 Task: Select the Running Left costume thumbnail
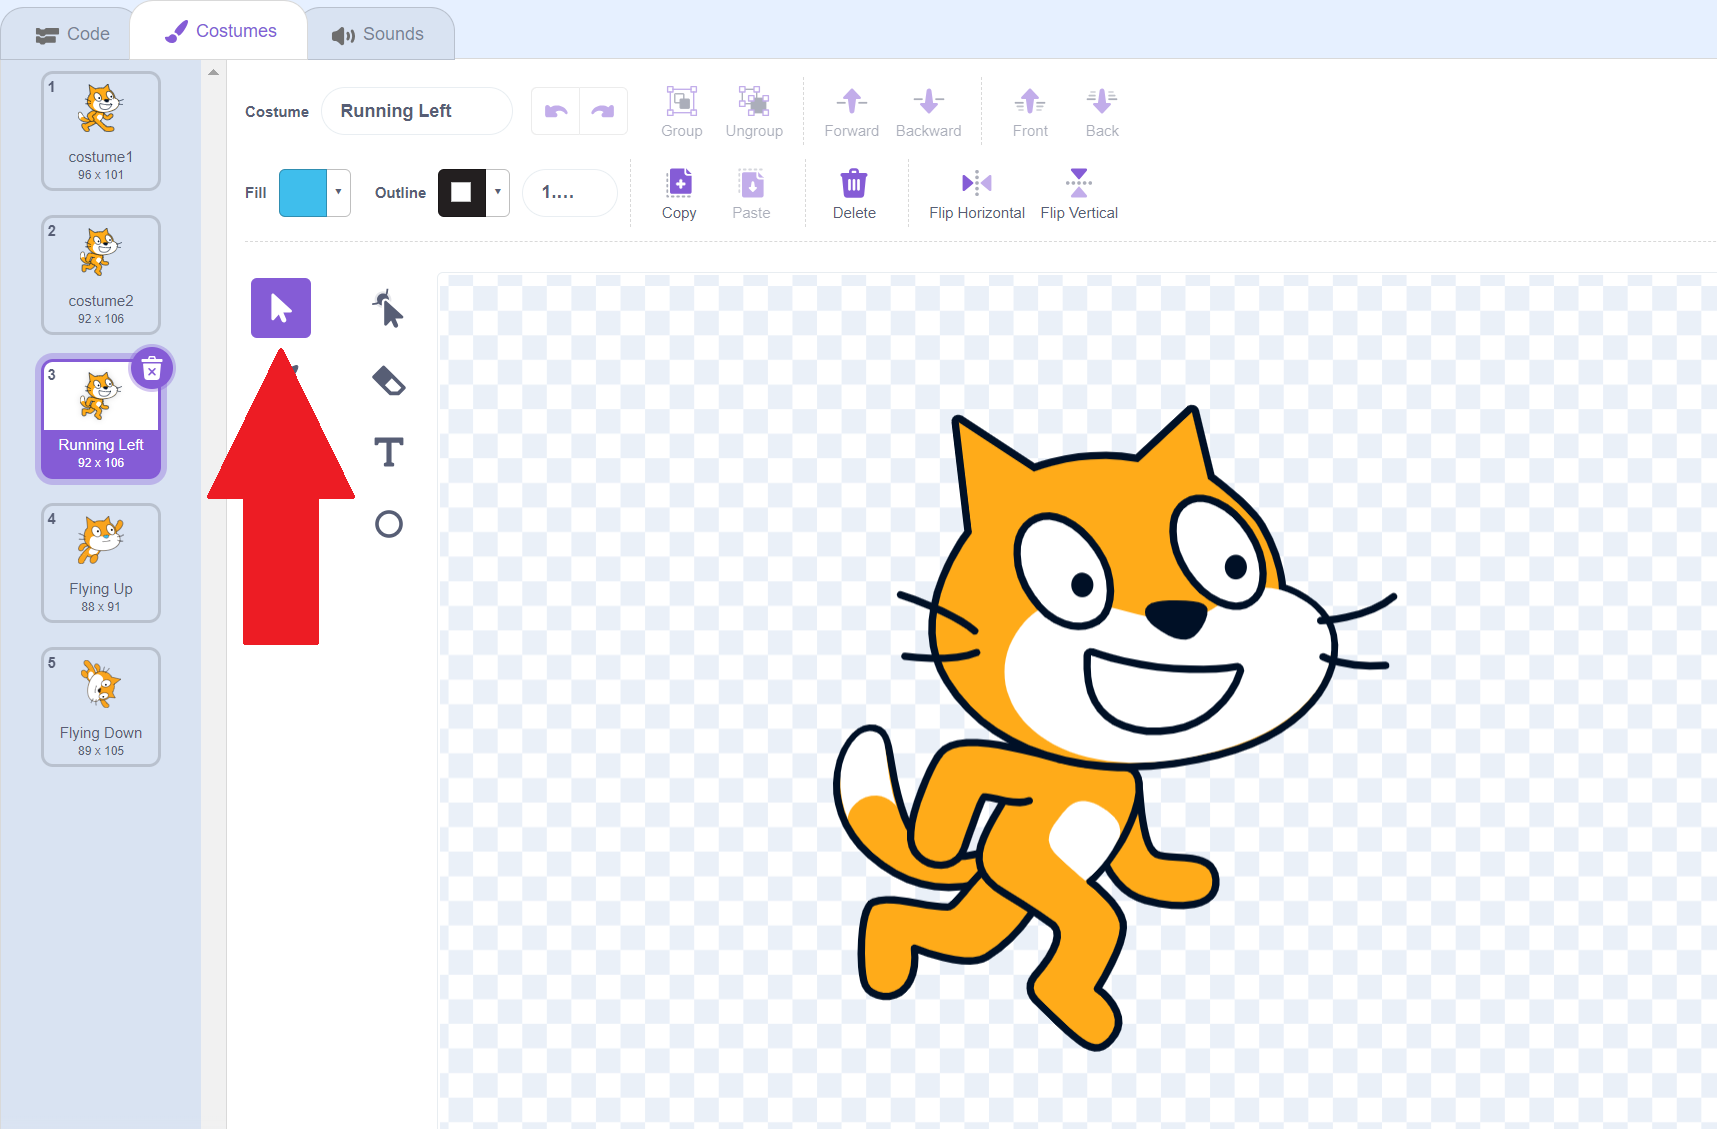101,419
